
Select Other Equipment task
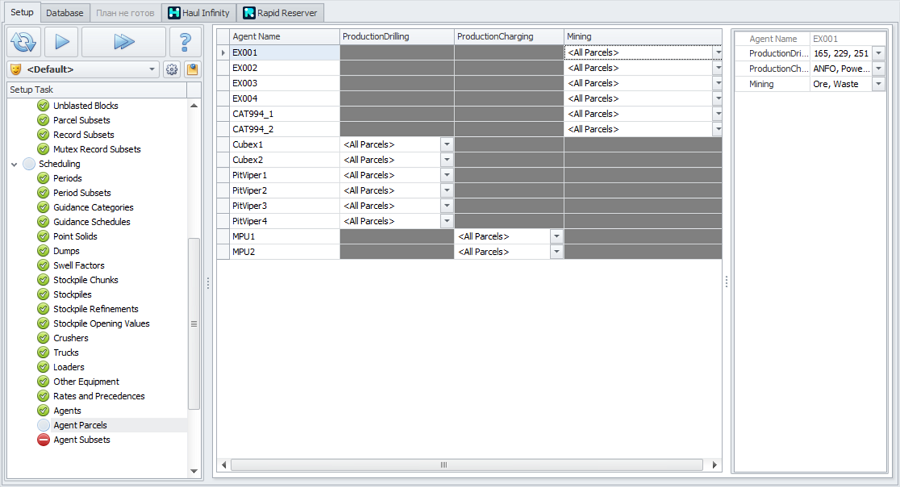(86, 382)
